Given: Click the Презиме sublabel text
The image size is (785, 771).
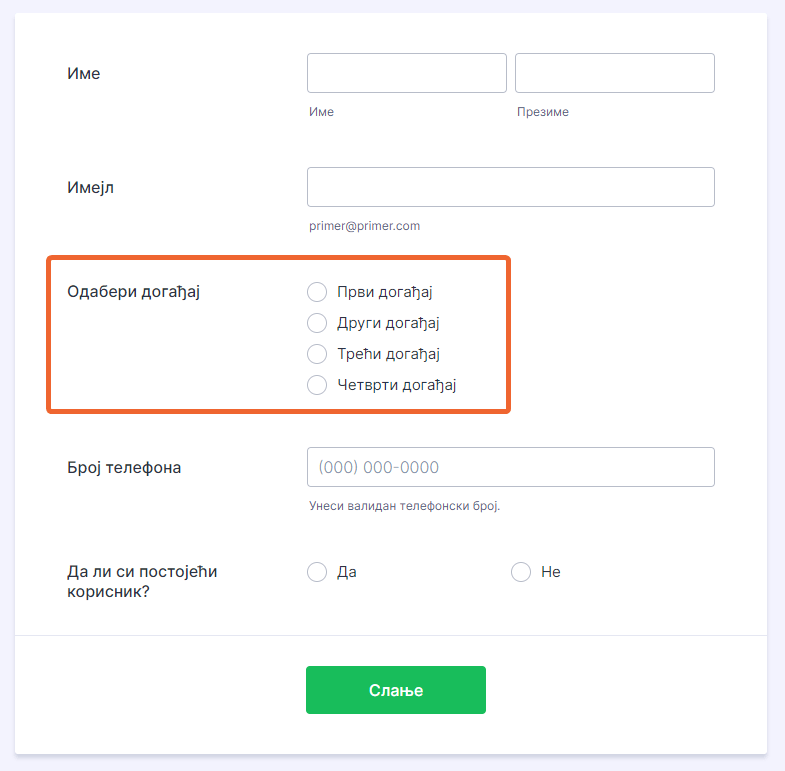Looking at the screenshot, I should pos(542,112).
